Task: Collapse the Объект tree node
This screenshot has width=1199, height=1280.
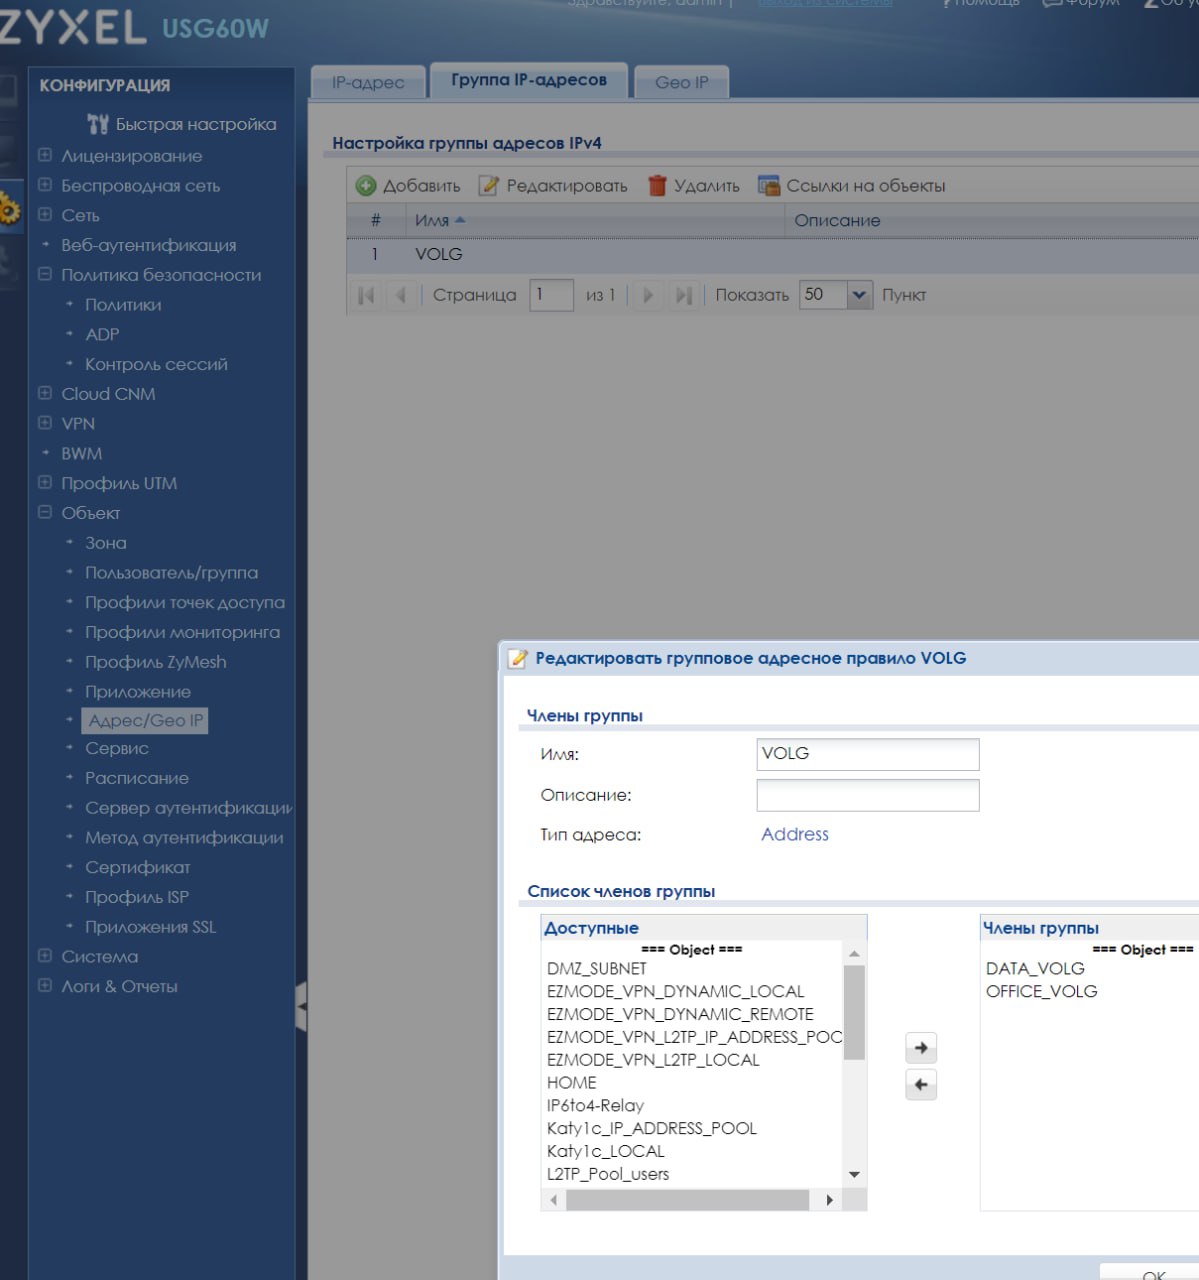Action: (x=44, y=512)
